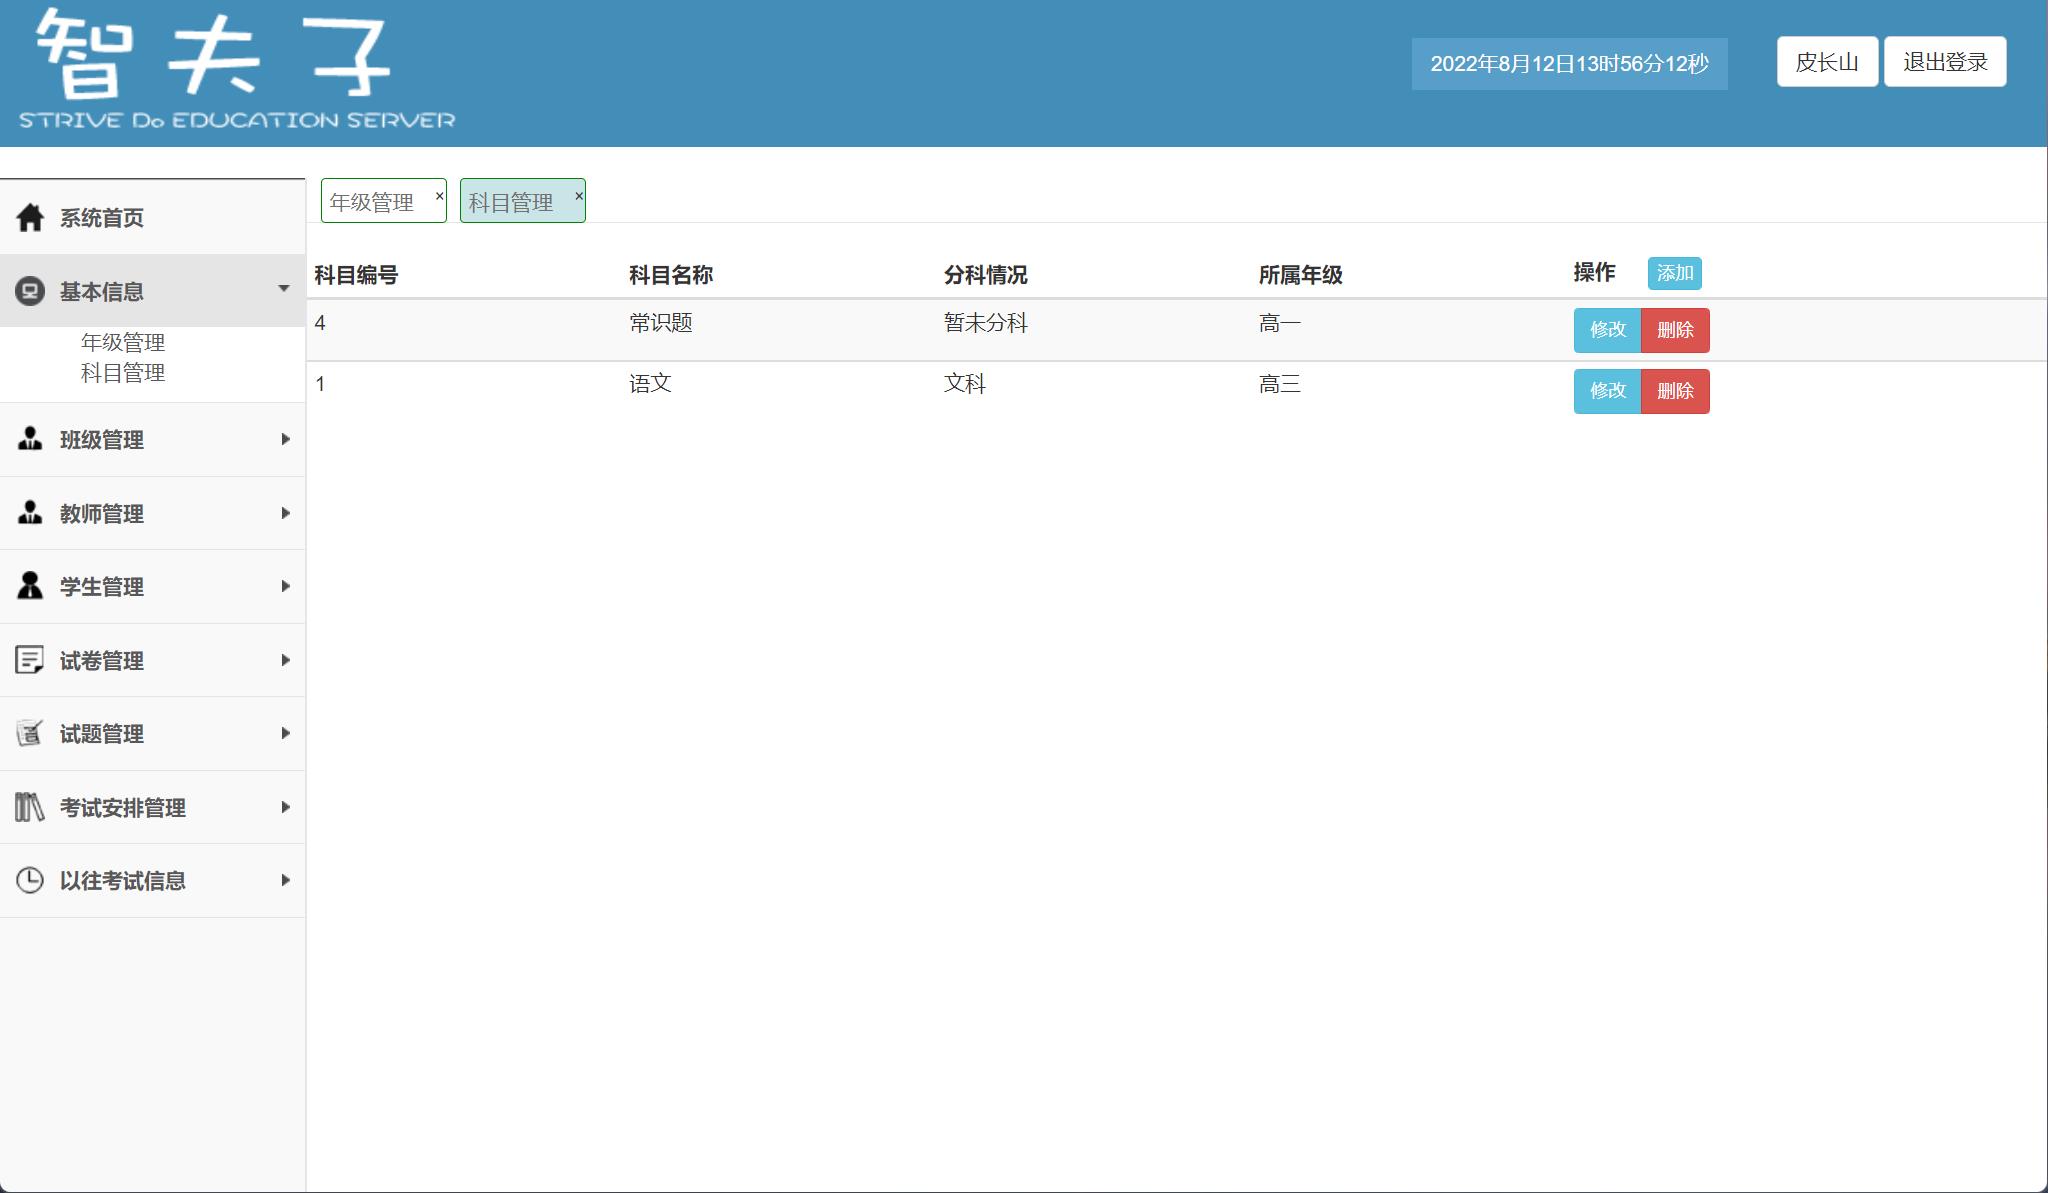
Task: Switch to the 年级管理 tab
Action: click(373, 200)
